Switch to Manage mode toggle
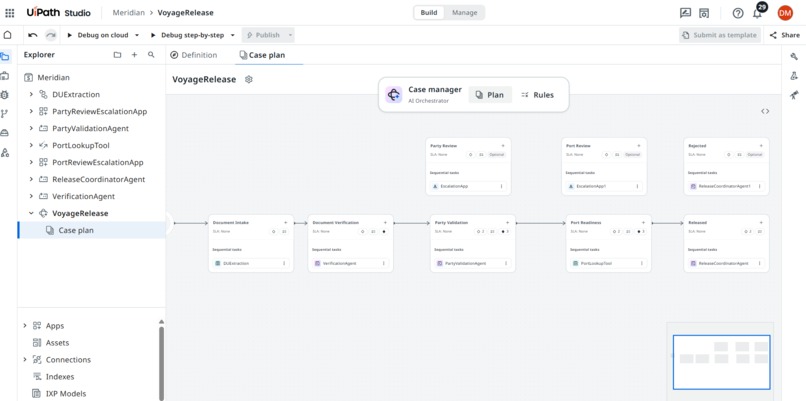This screenshot has width=806, height=401. (464, 13)
